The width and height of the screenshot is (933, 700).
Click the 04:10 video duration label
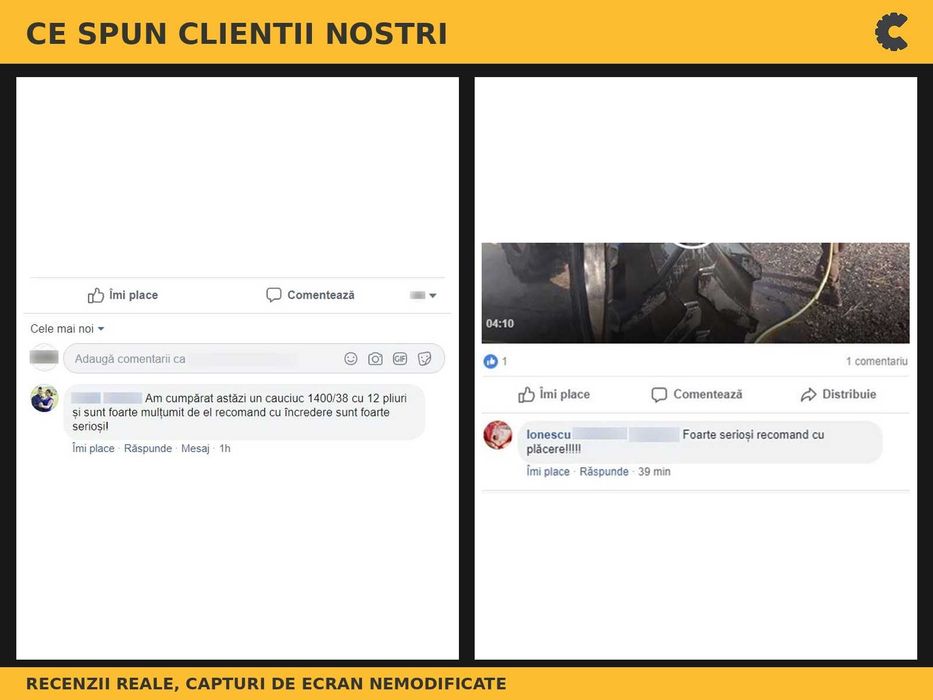(x=500, y=324)
